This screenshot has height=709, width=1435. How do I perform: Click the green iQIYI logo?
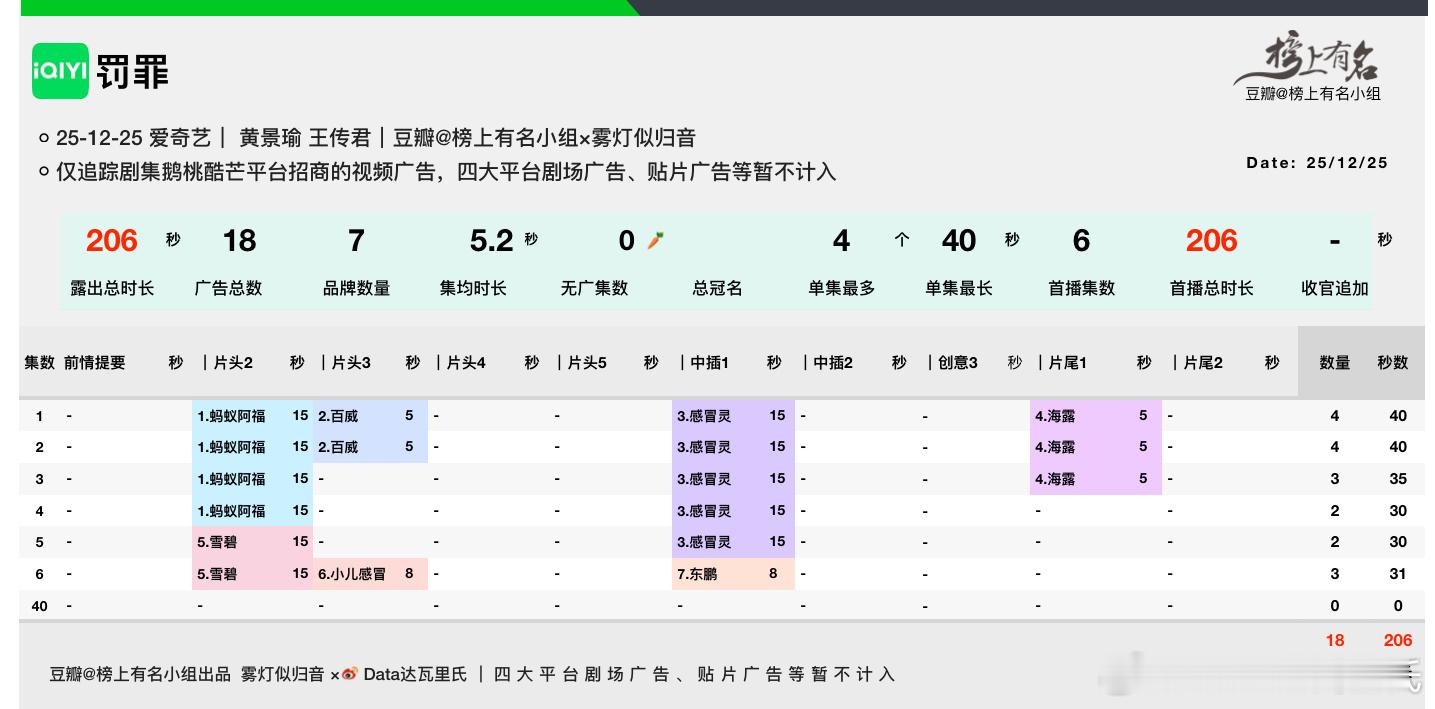pyautogui.click(x=60, y=71)
